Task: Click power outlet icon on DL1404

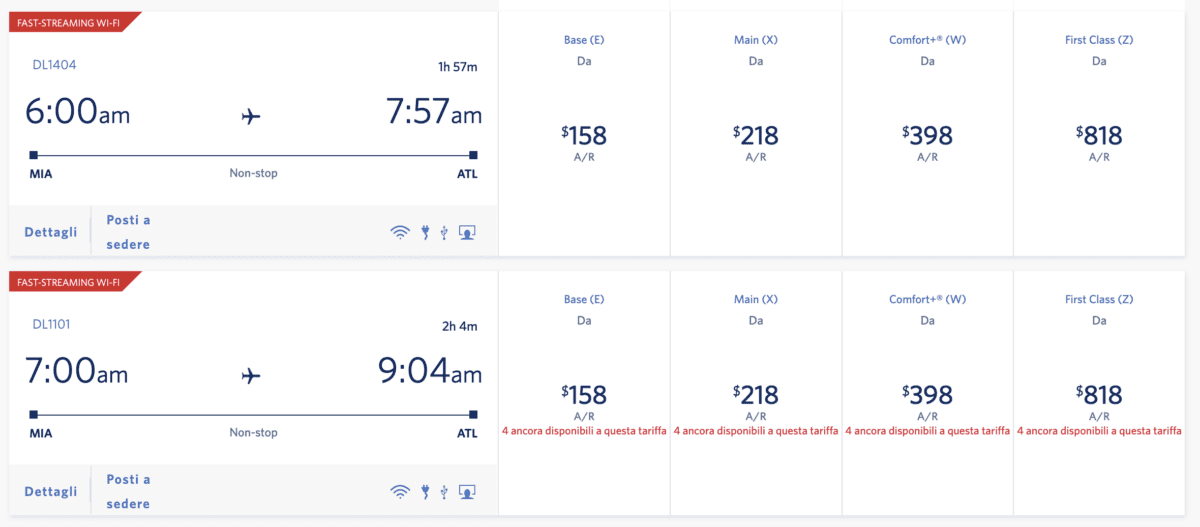Action: tap(425, 232)
